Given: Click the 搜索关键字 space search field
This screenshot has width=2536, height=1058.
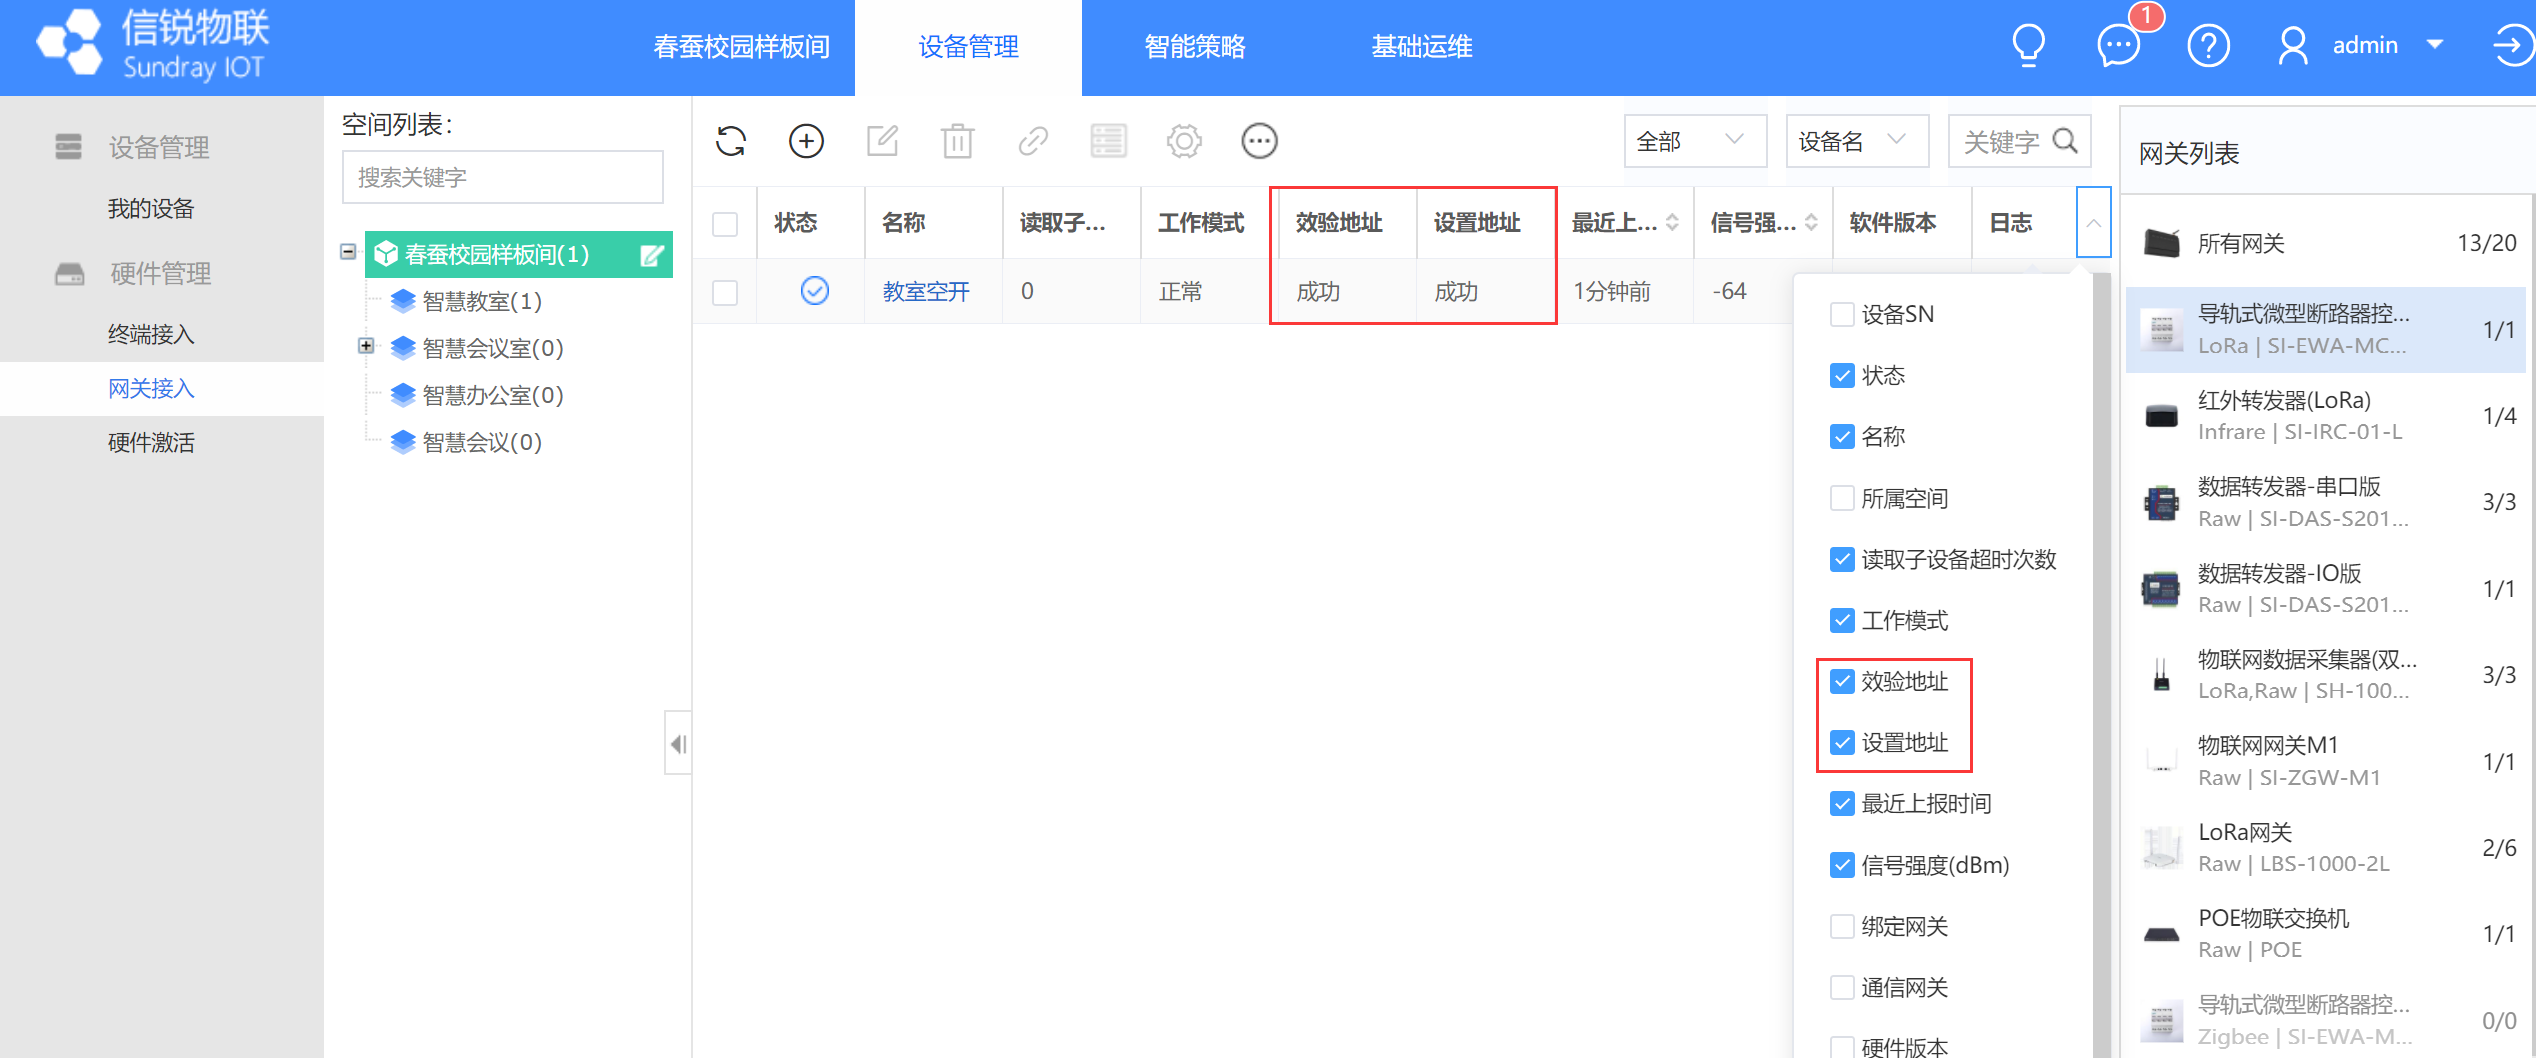Looking at the screenshot, I should [502, 177].
